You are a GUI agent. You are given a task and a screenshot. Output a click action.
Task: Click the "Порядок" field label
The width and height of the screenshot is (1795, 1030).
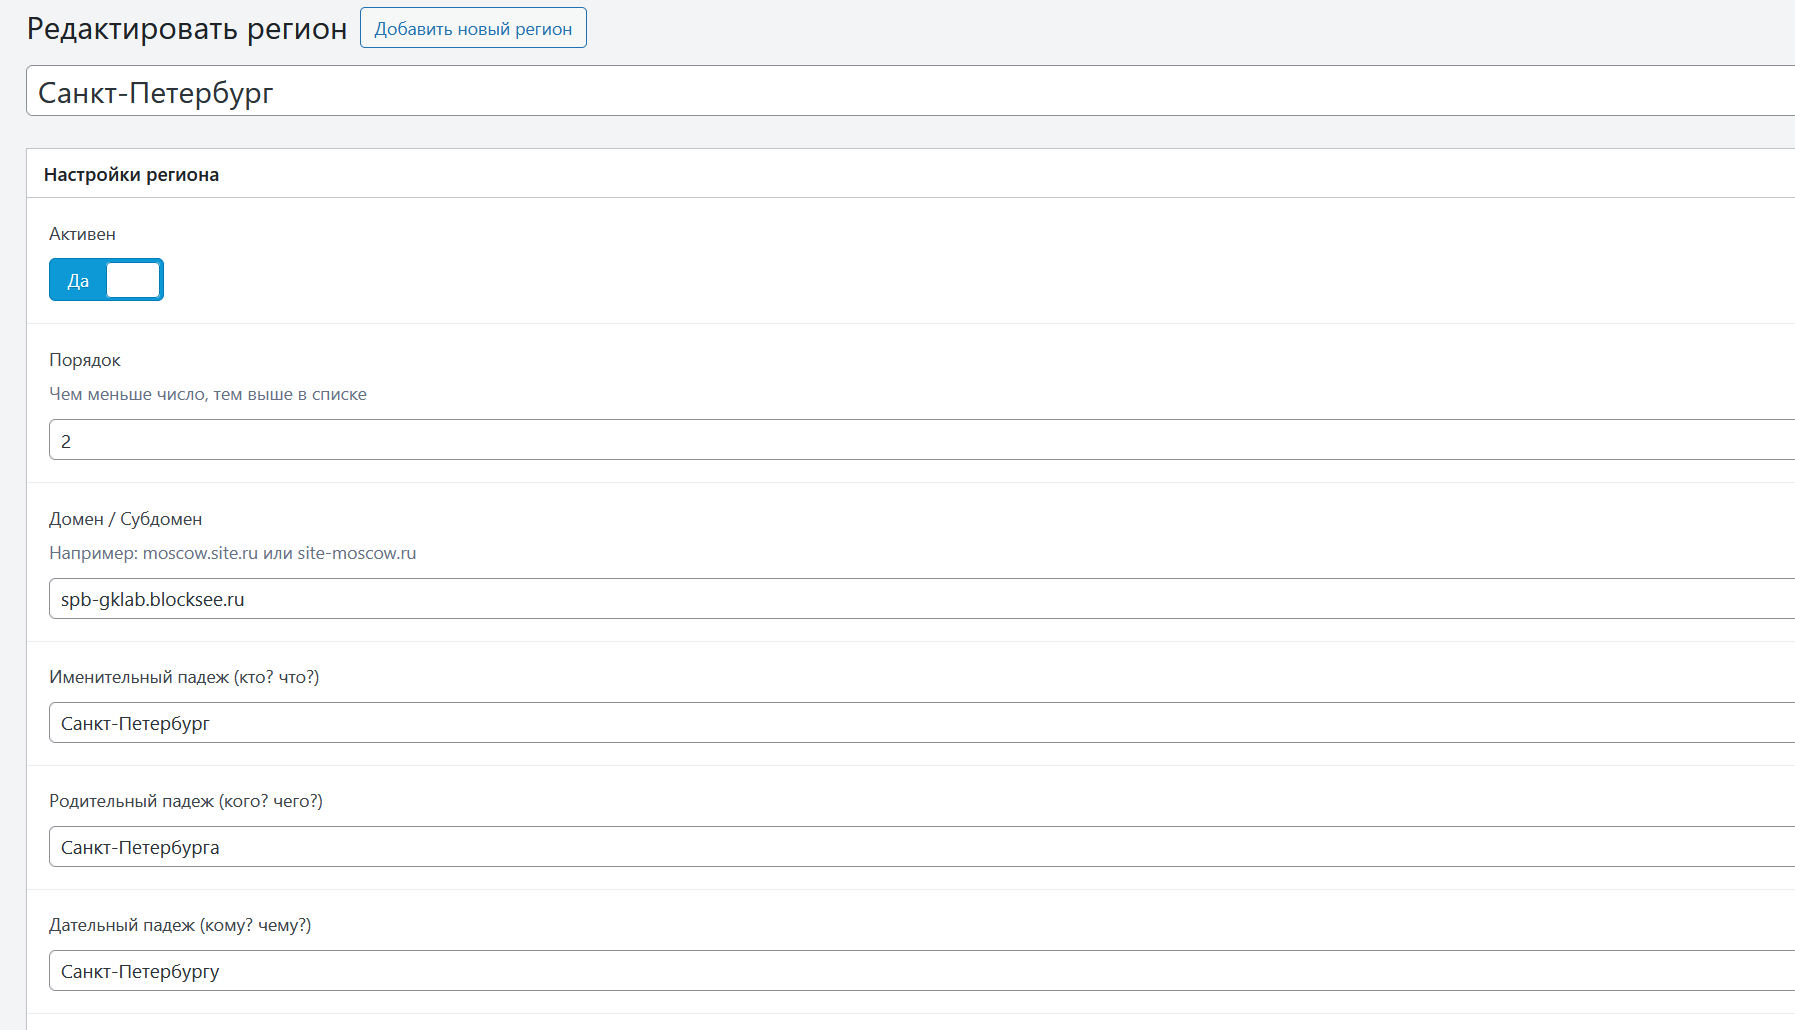[x=85, y=360]
